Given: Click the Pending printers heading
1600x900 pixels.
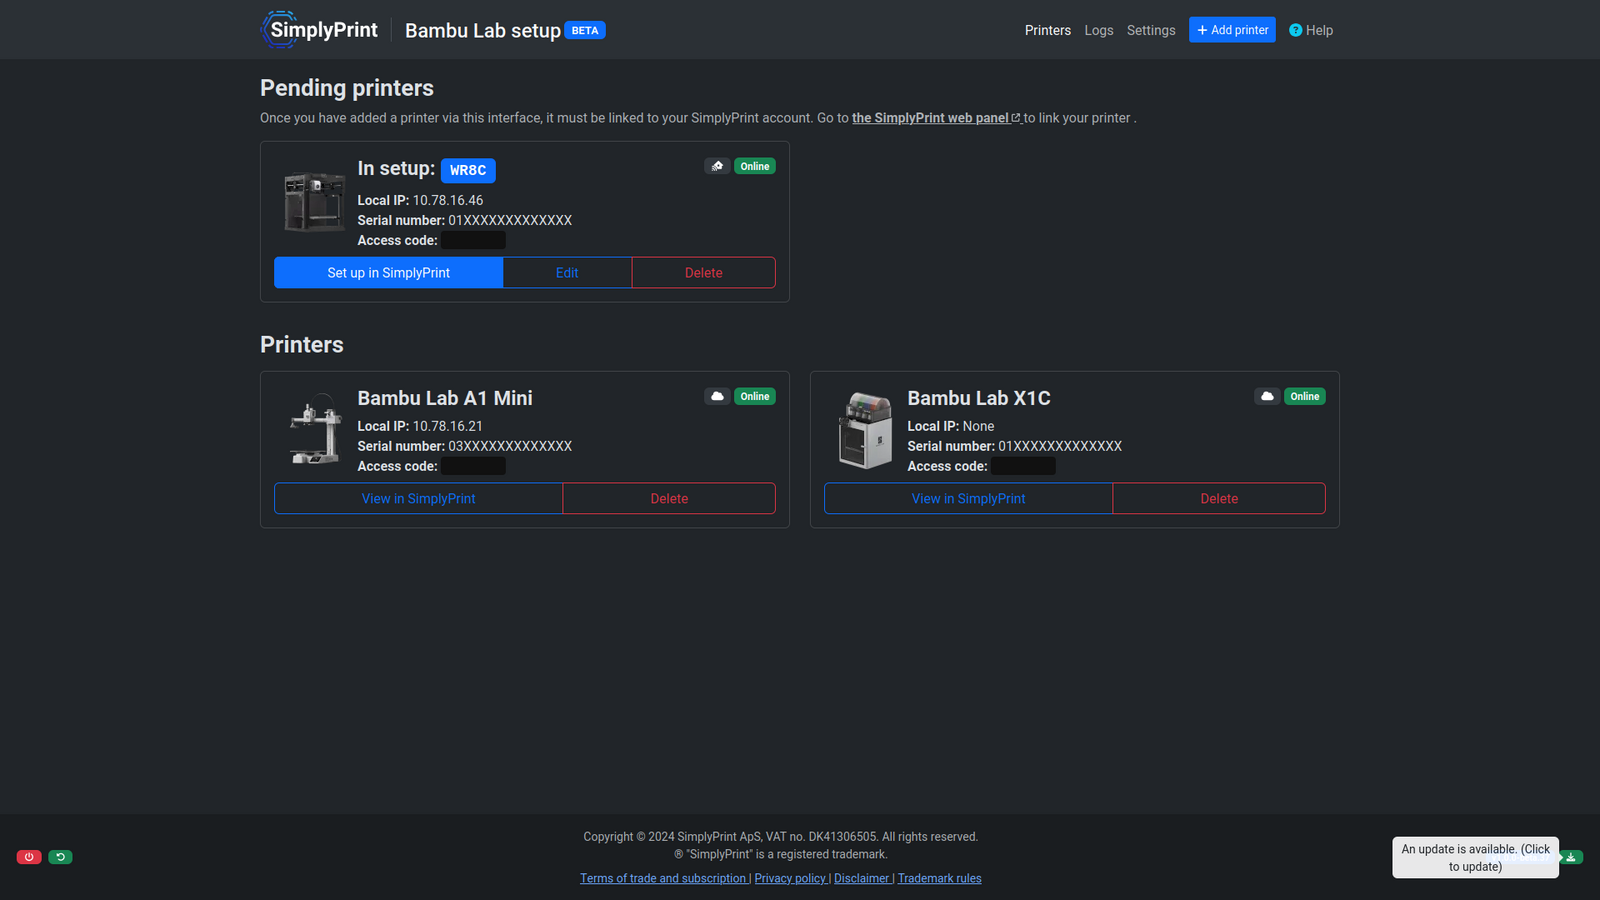Looking at the screenshot, I should tap(347, 88).
